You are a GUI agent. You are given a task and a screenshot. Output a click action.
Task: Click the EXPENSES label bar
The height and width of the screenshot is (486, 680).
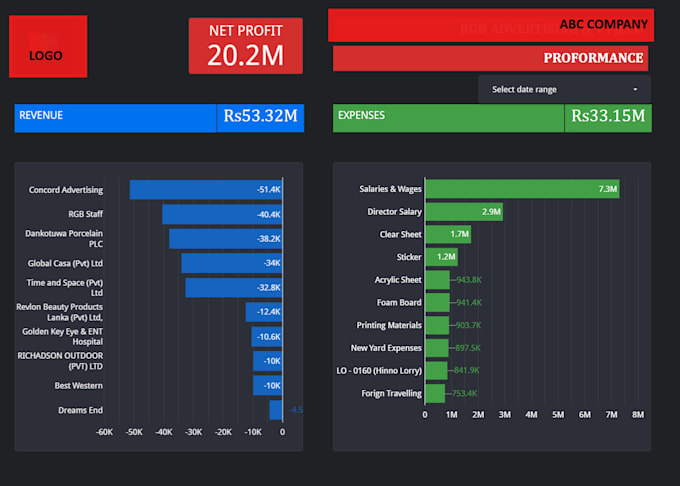point(448,118)
